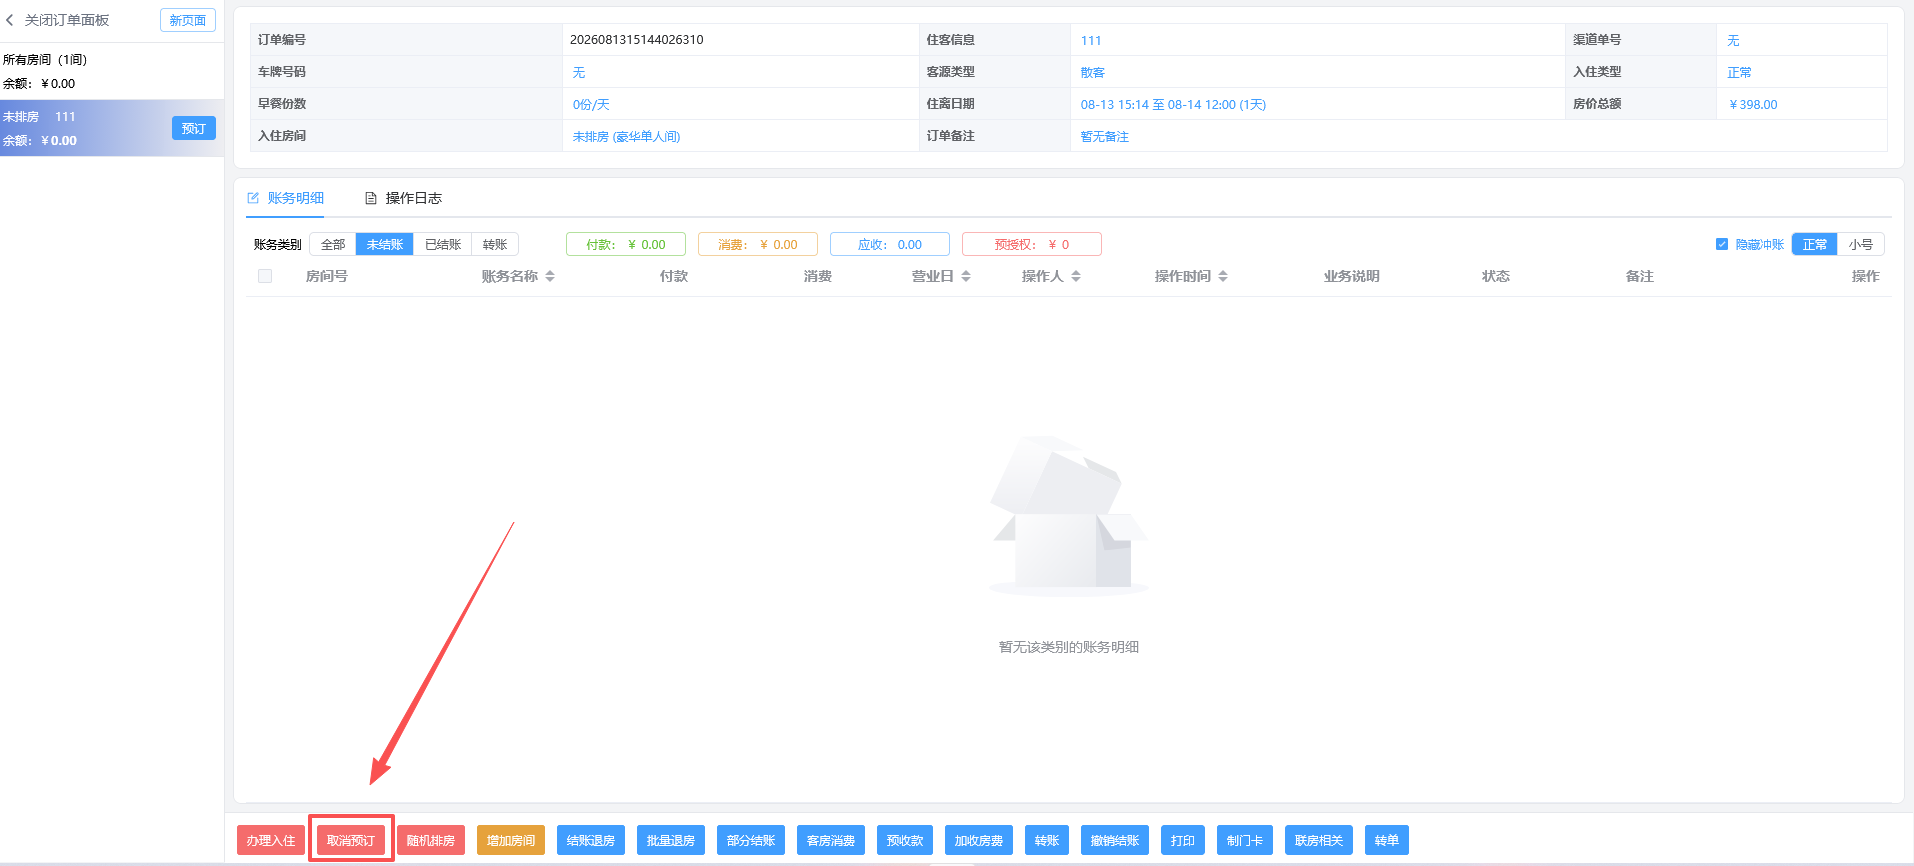Viewport: 1914px width, 866px height.
Task: Switch display size to 小号
Action: tap(1860, 244)
